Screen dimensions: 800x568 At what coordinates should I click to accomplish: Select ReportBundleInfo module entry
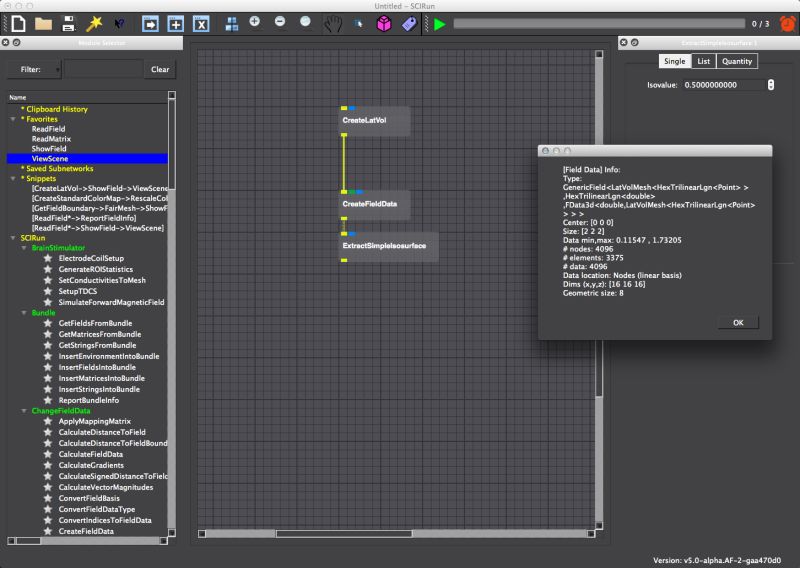[x=89, y=400]
